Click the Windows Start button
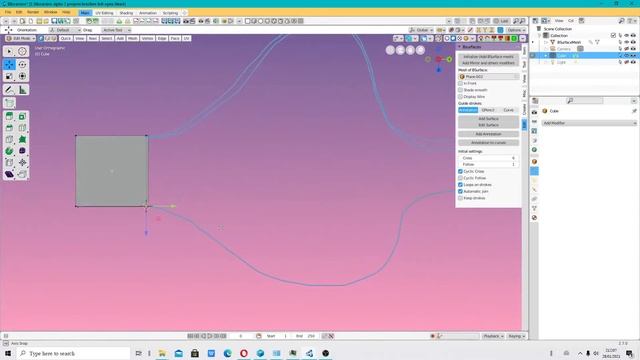 8,353
